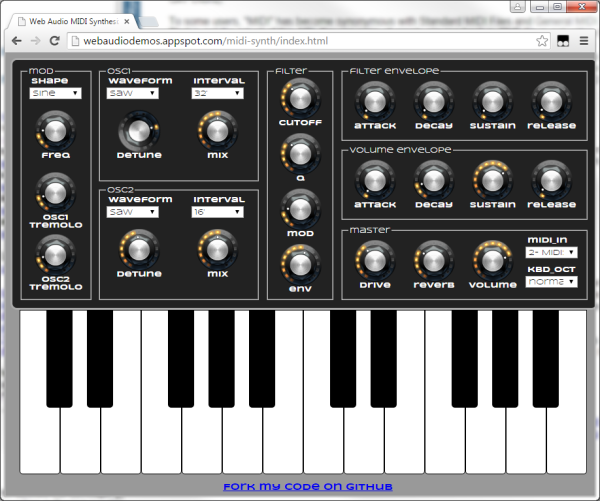600x501 pixels.
Task: Click the volume envelope decay knob
Action: (434, 180)
